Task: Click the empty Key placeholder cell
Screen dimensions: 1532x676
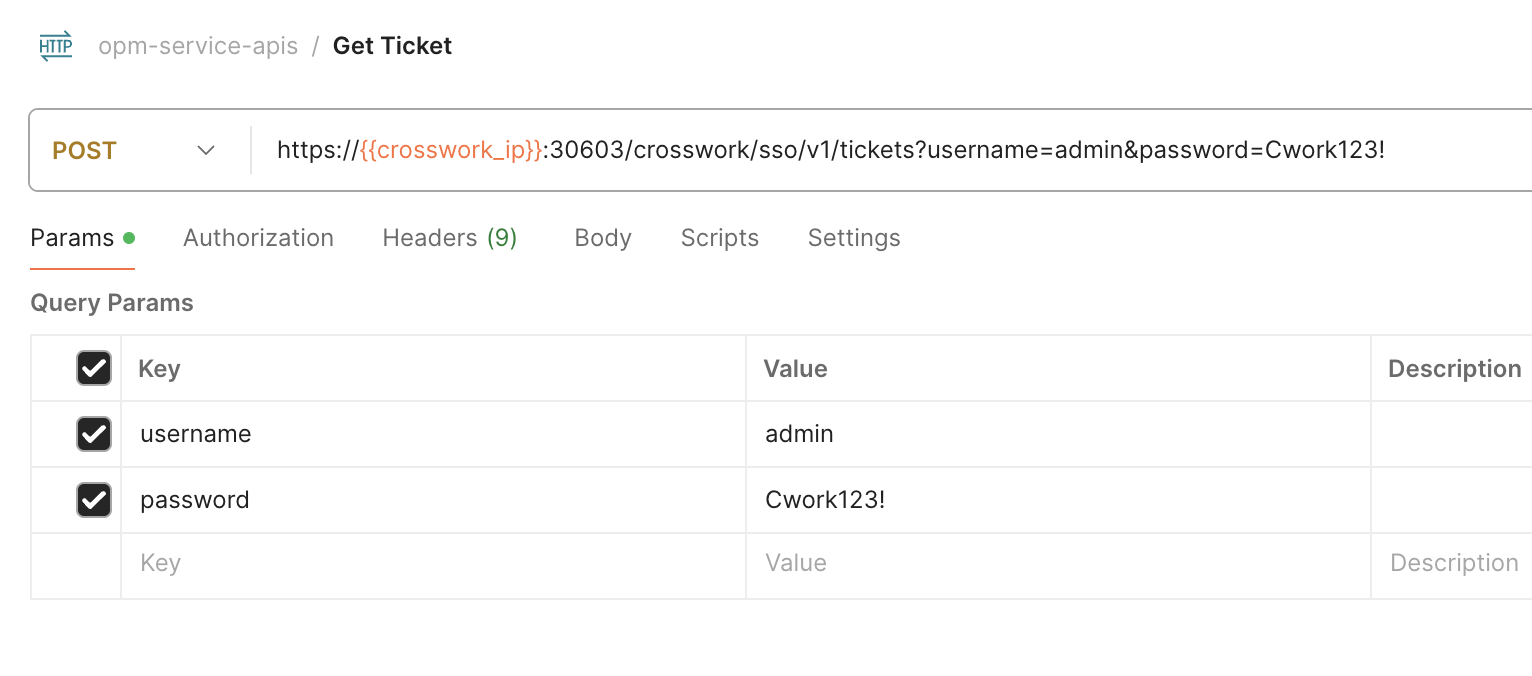Action: tap(433, 564)
